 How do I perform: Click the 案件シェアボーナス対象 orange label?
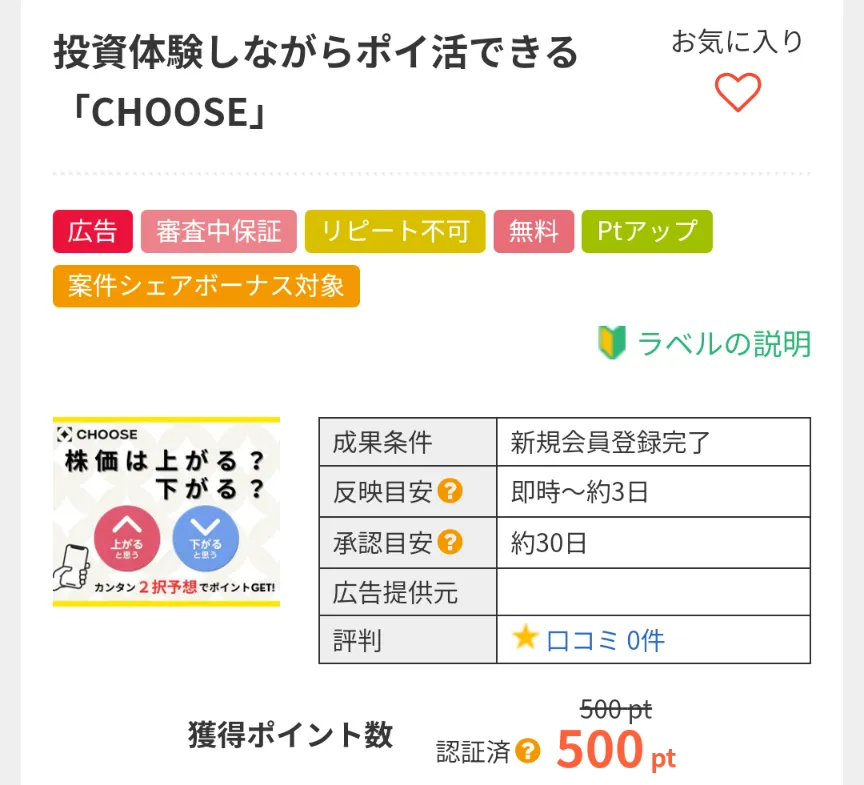point(206,286)
